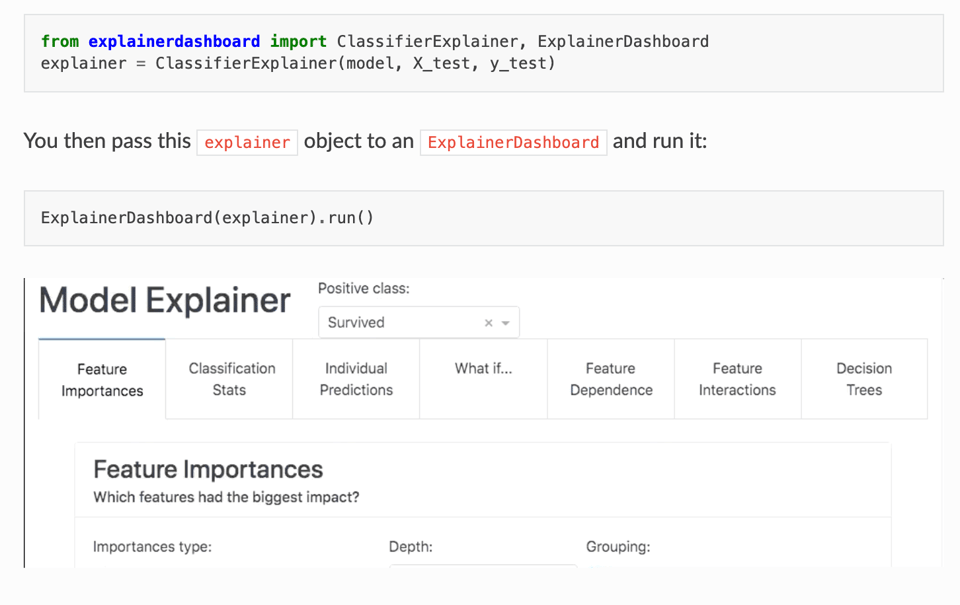Switch to the Feature Interactions tab
Viewport: 960px width, 605px height.
point(737,379)
